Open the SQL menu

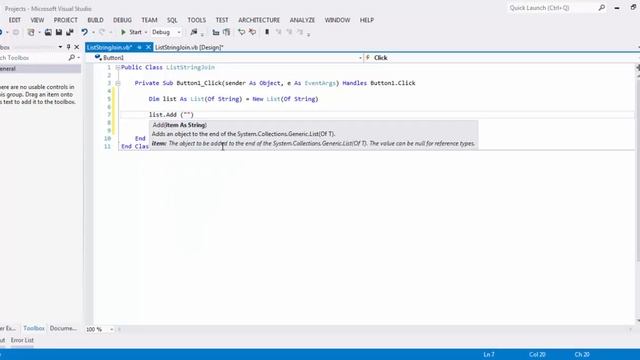[172, 20]
